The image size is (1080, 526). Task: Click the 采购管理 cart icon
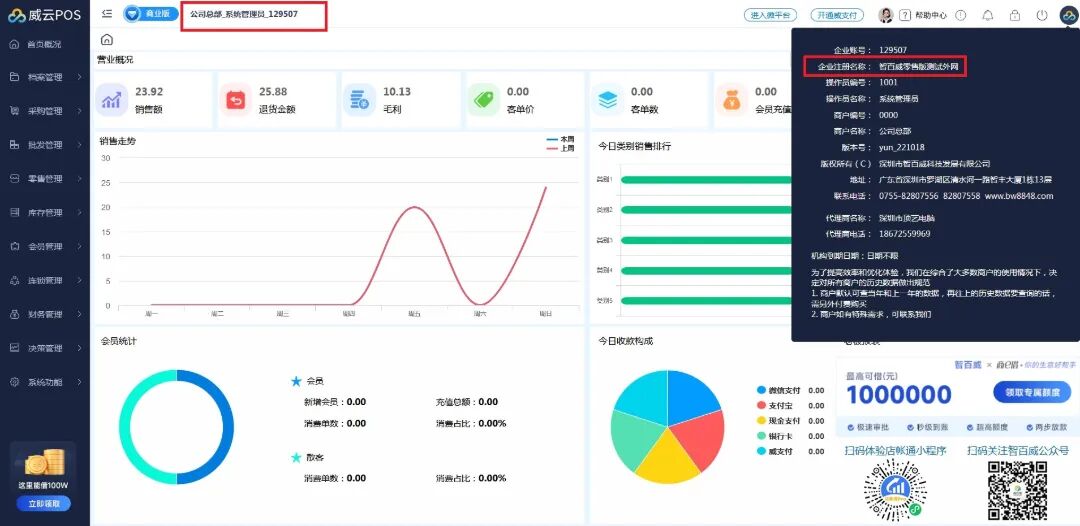pos(14,111)
